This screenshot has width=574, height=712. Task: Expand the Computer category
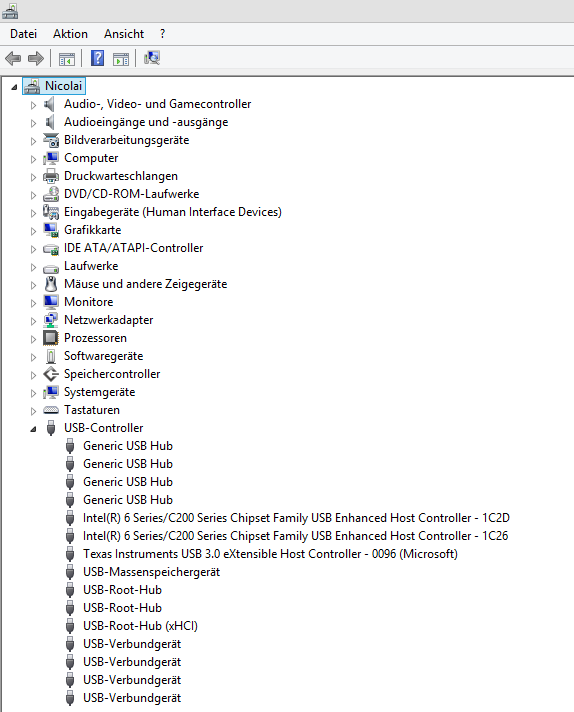tap(33, 159)
